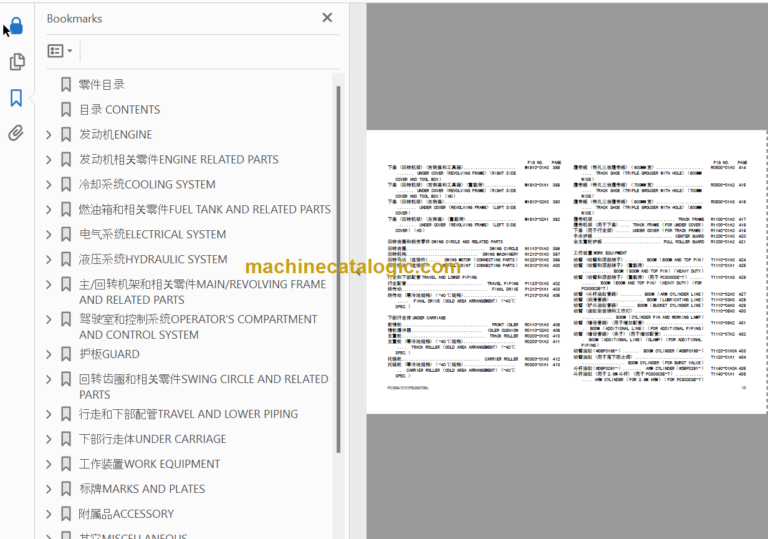Screen dimensions: 768x539
Task: Toggle the Bookmarks sidebar icon
Action: [16, 98]
